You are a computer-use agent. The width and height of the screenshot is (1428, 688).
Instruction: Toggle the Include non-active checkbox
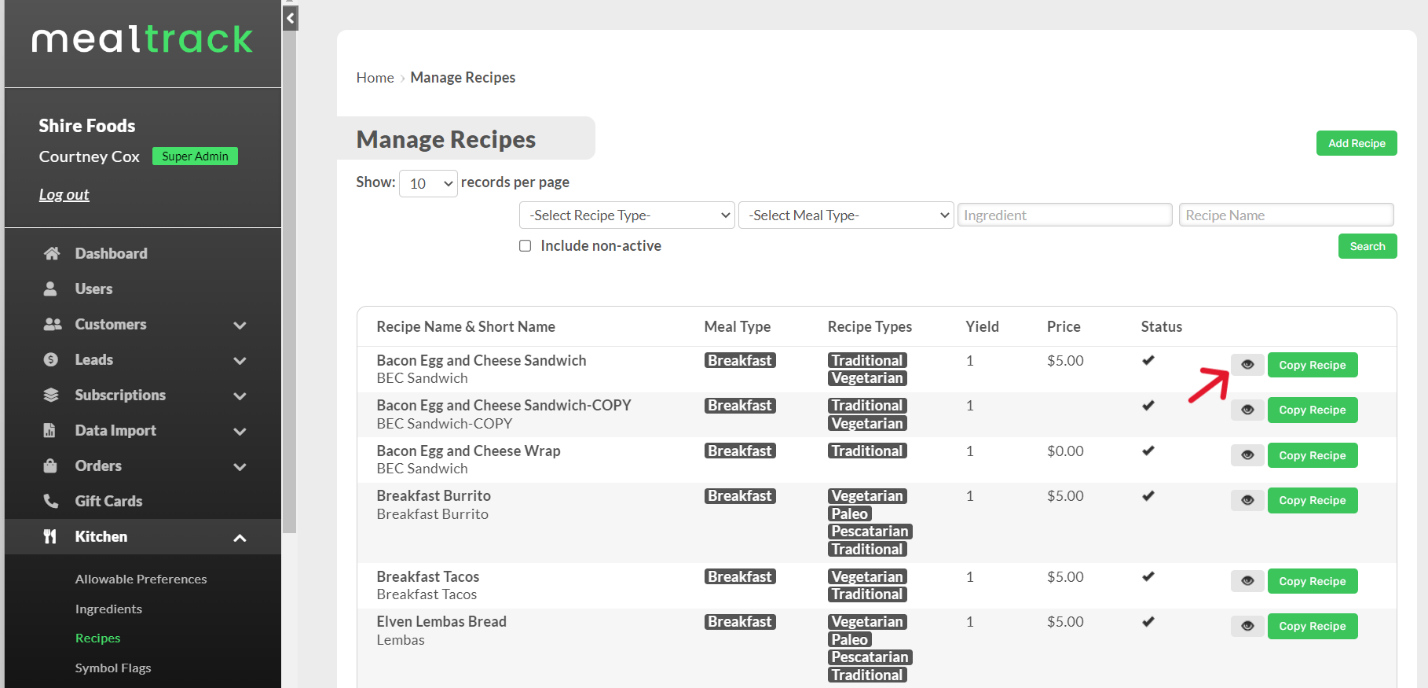click(525, 246)
